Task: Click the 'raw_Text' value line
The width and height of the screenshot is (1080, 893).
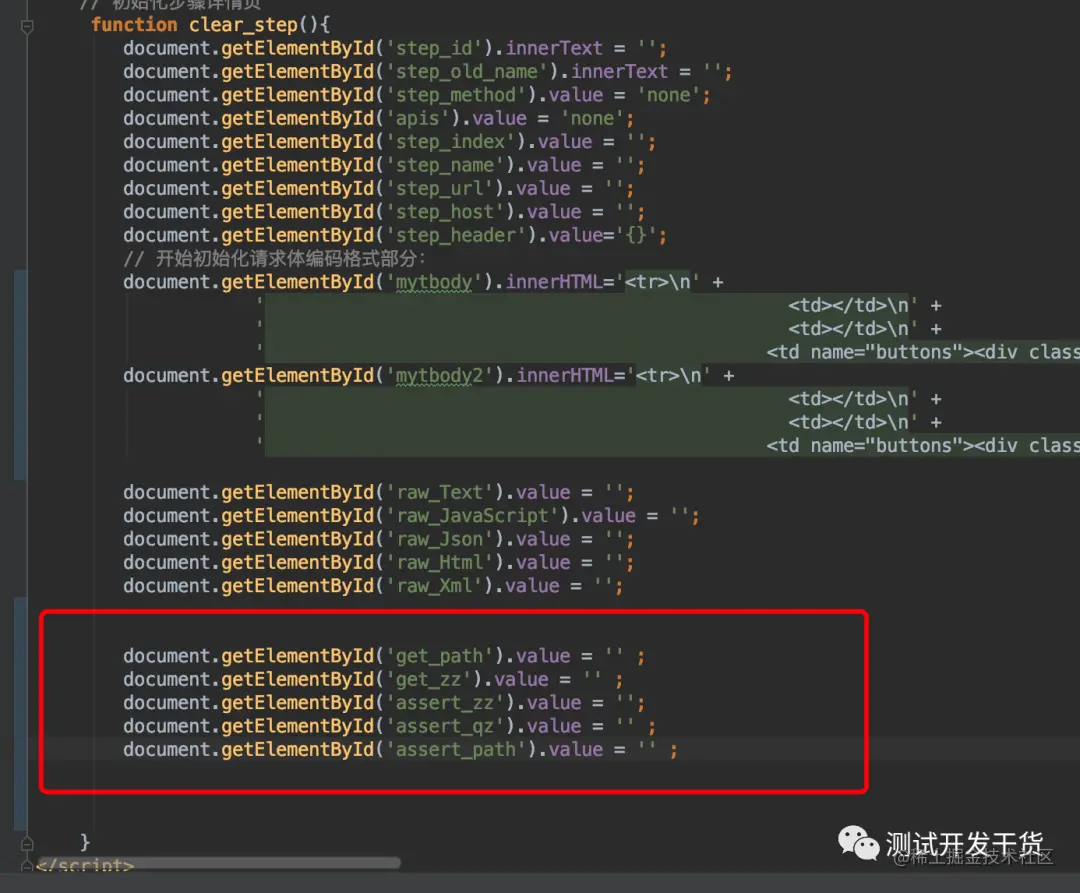Action: point(378,493)
